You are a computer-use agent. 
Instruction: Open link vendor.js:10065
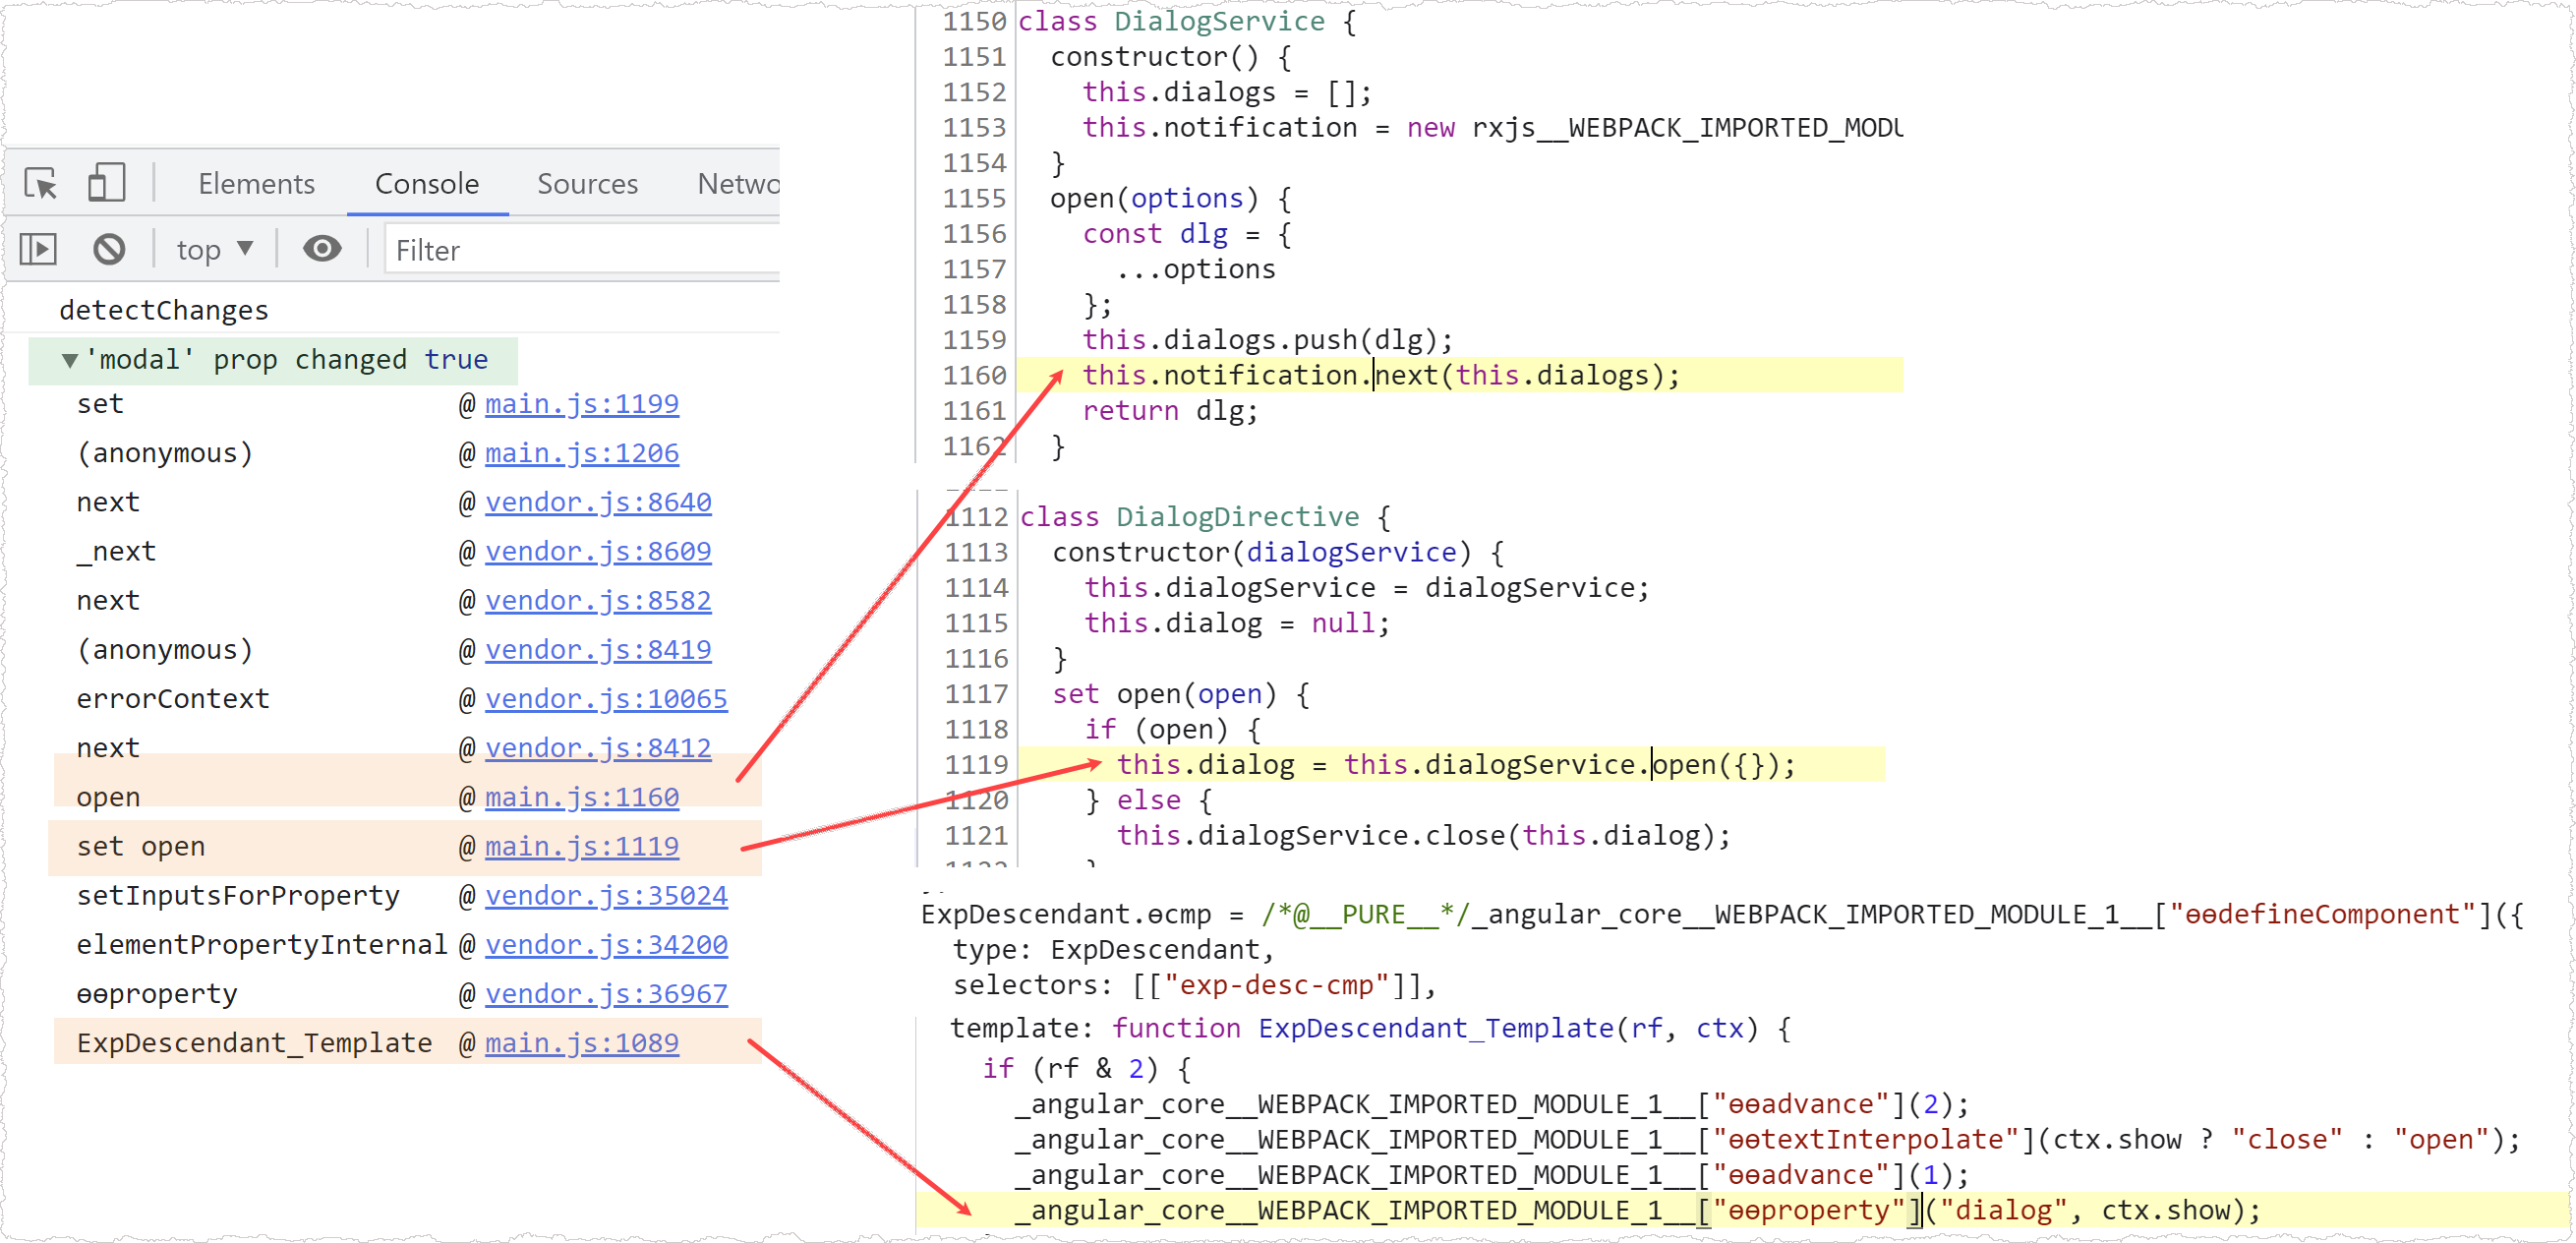point(606,698)
